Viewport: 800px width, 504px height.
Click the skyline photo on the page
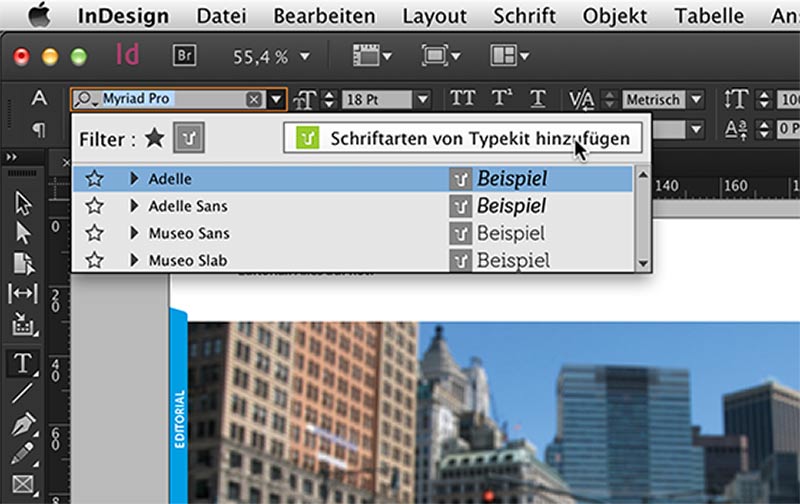493,412
